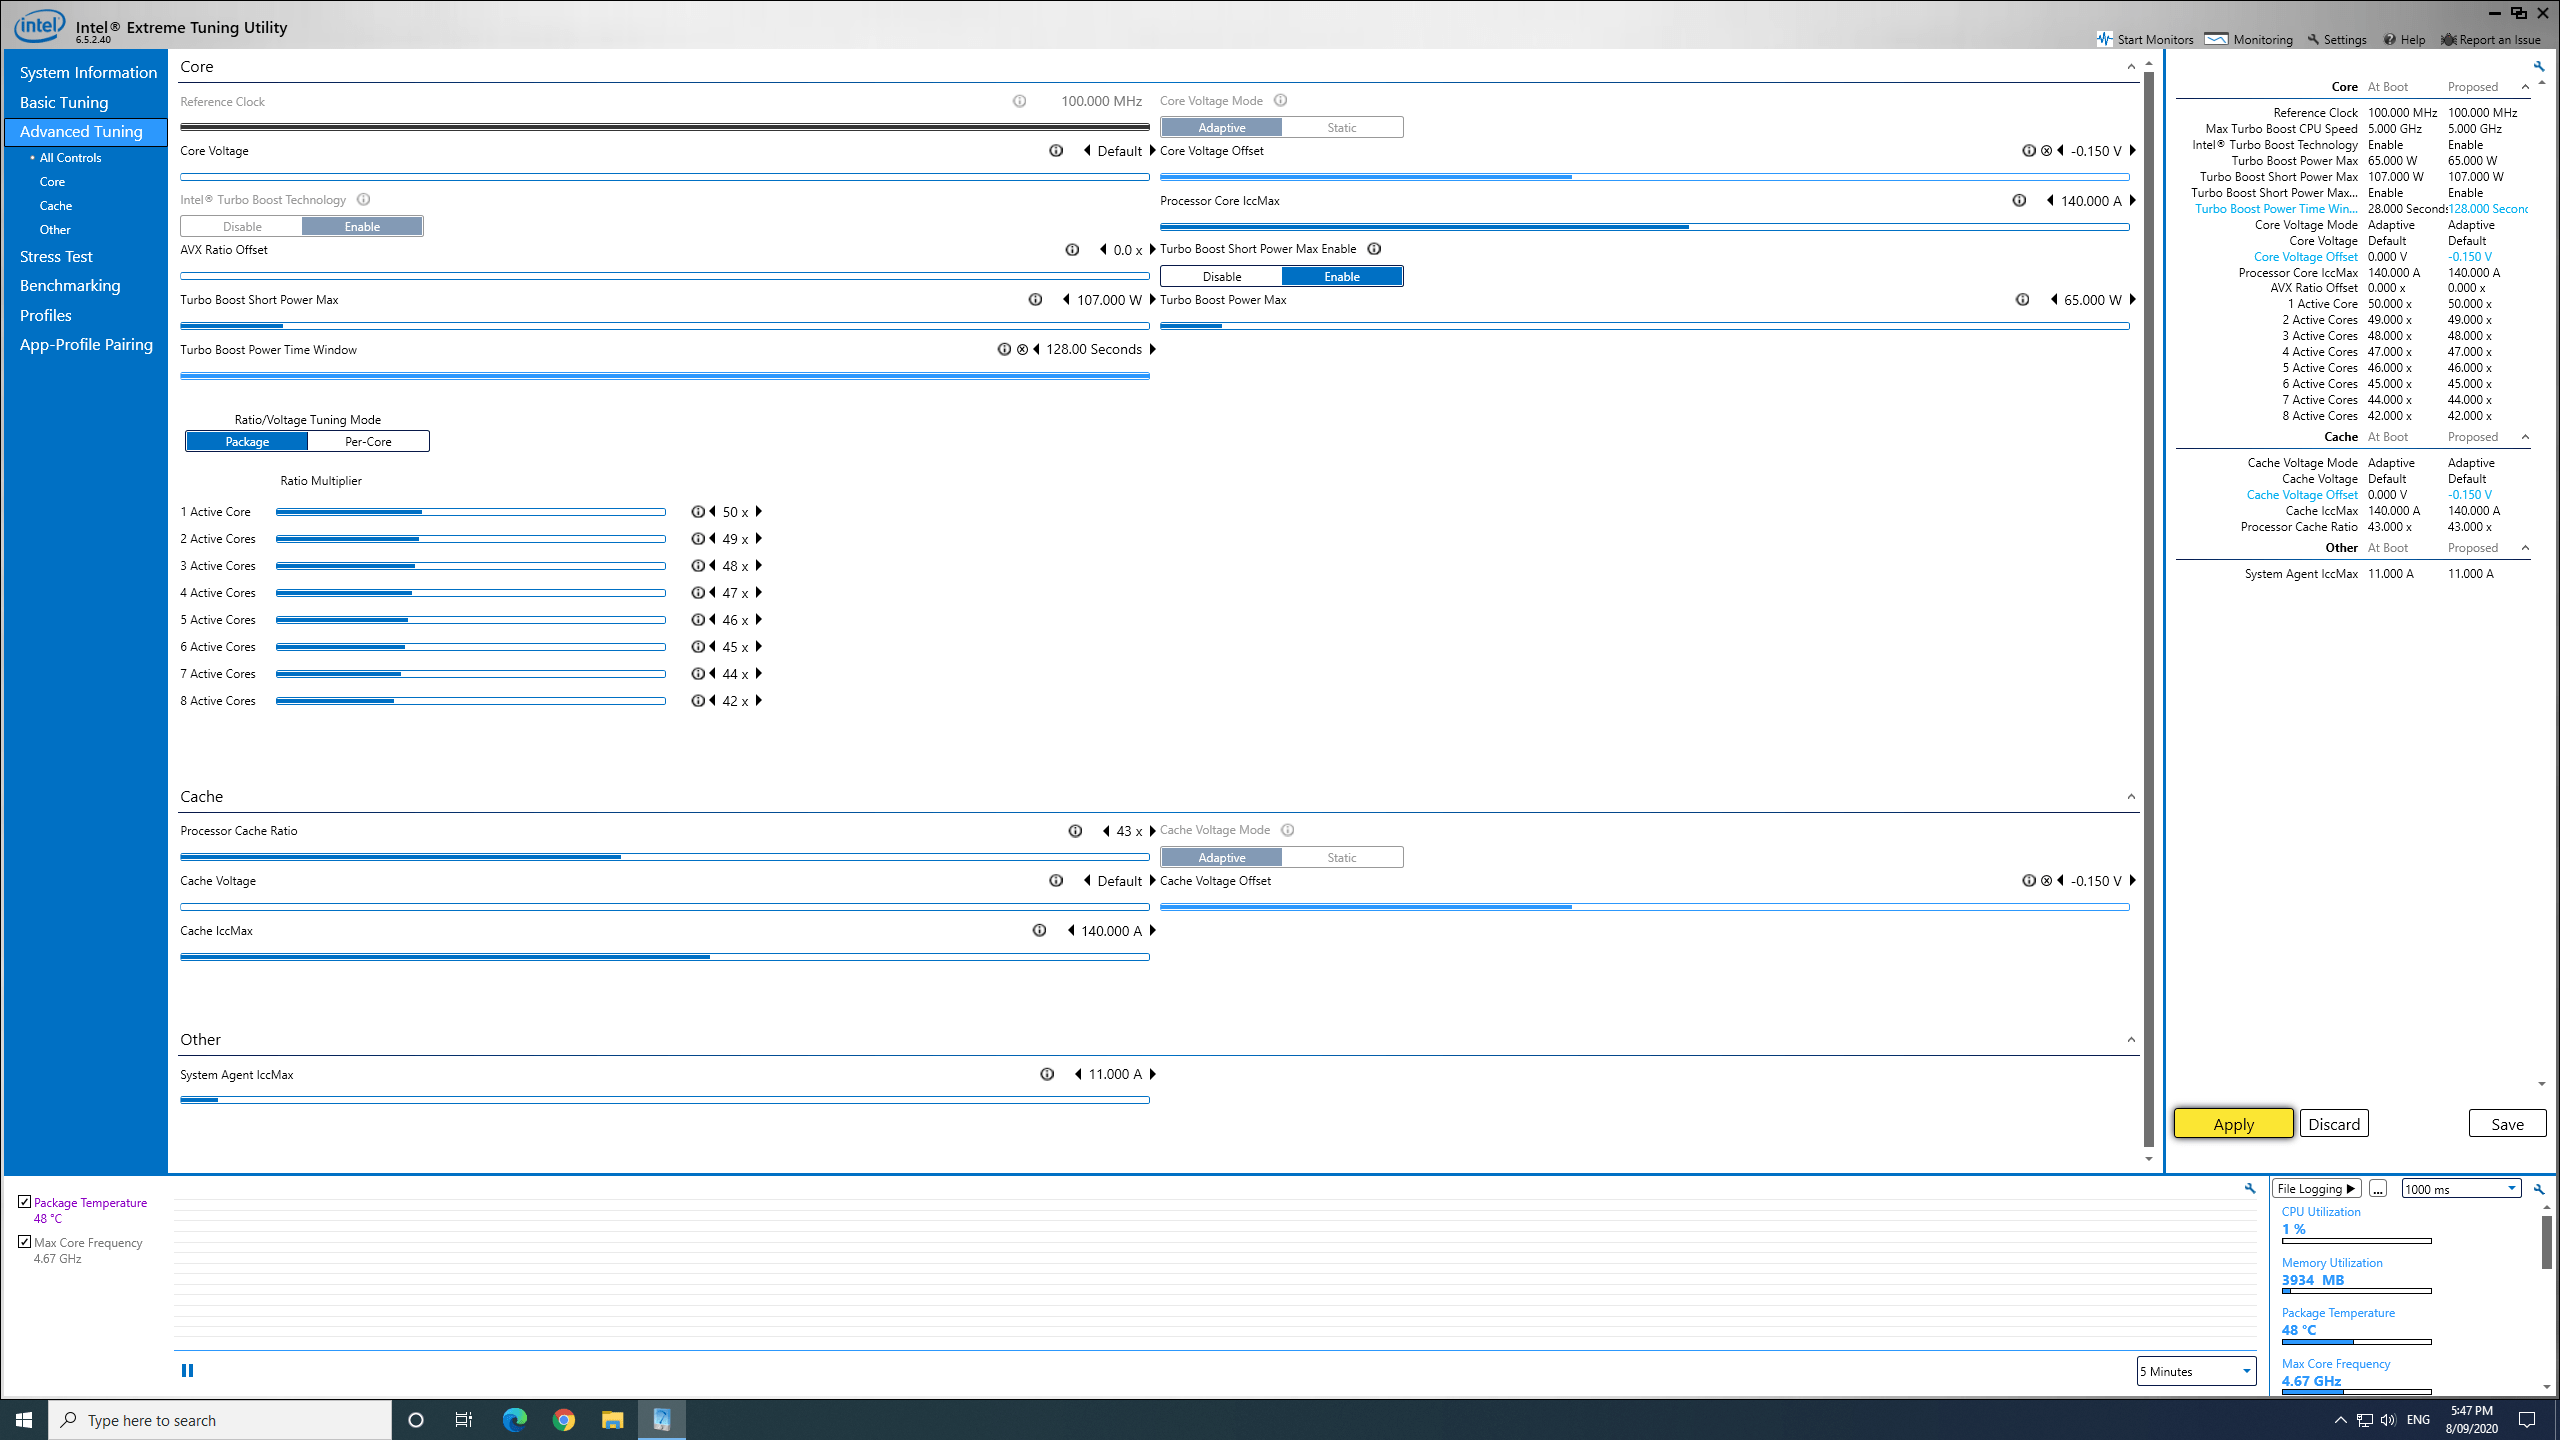Open the Monitoring view icon
This screenshot has height=1440, width=2560.
2216,39
